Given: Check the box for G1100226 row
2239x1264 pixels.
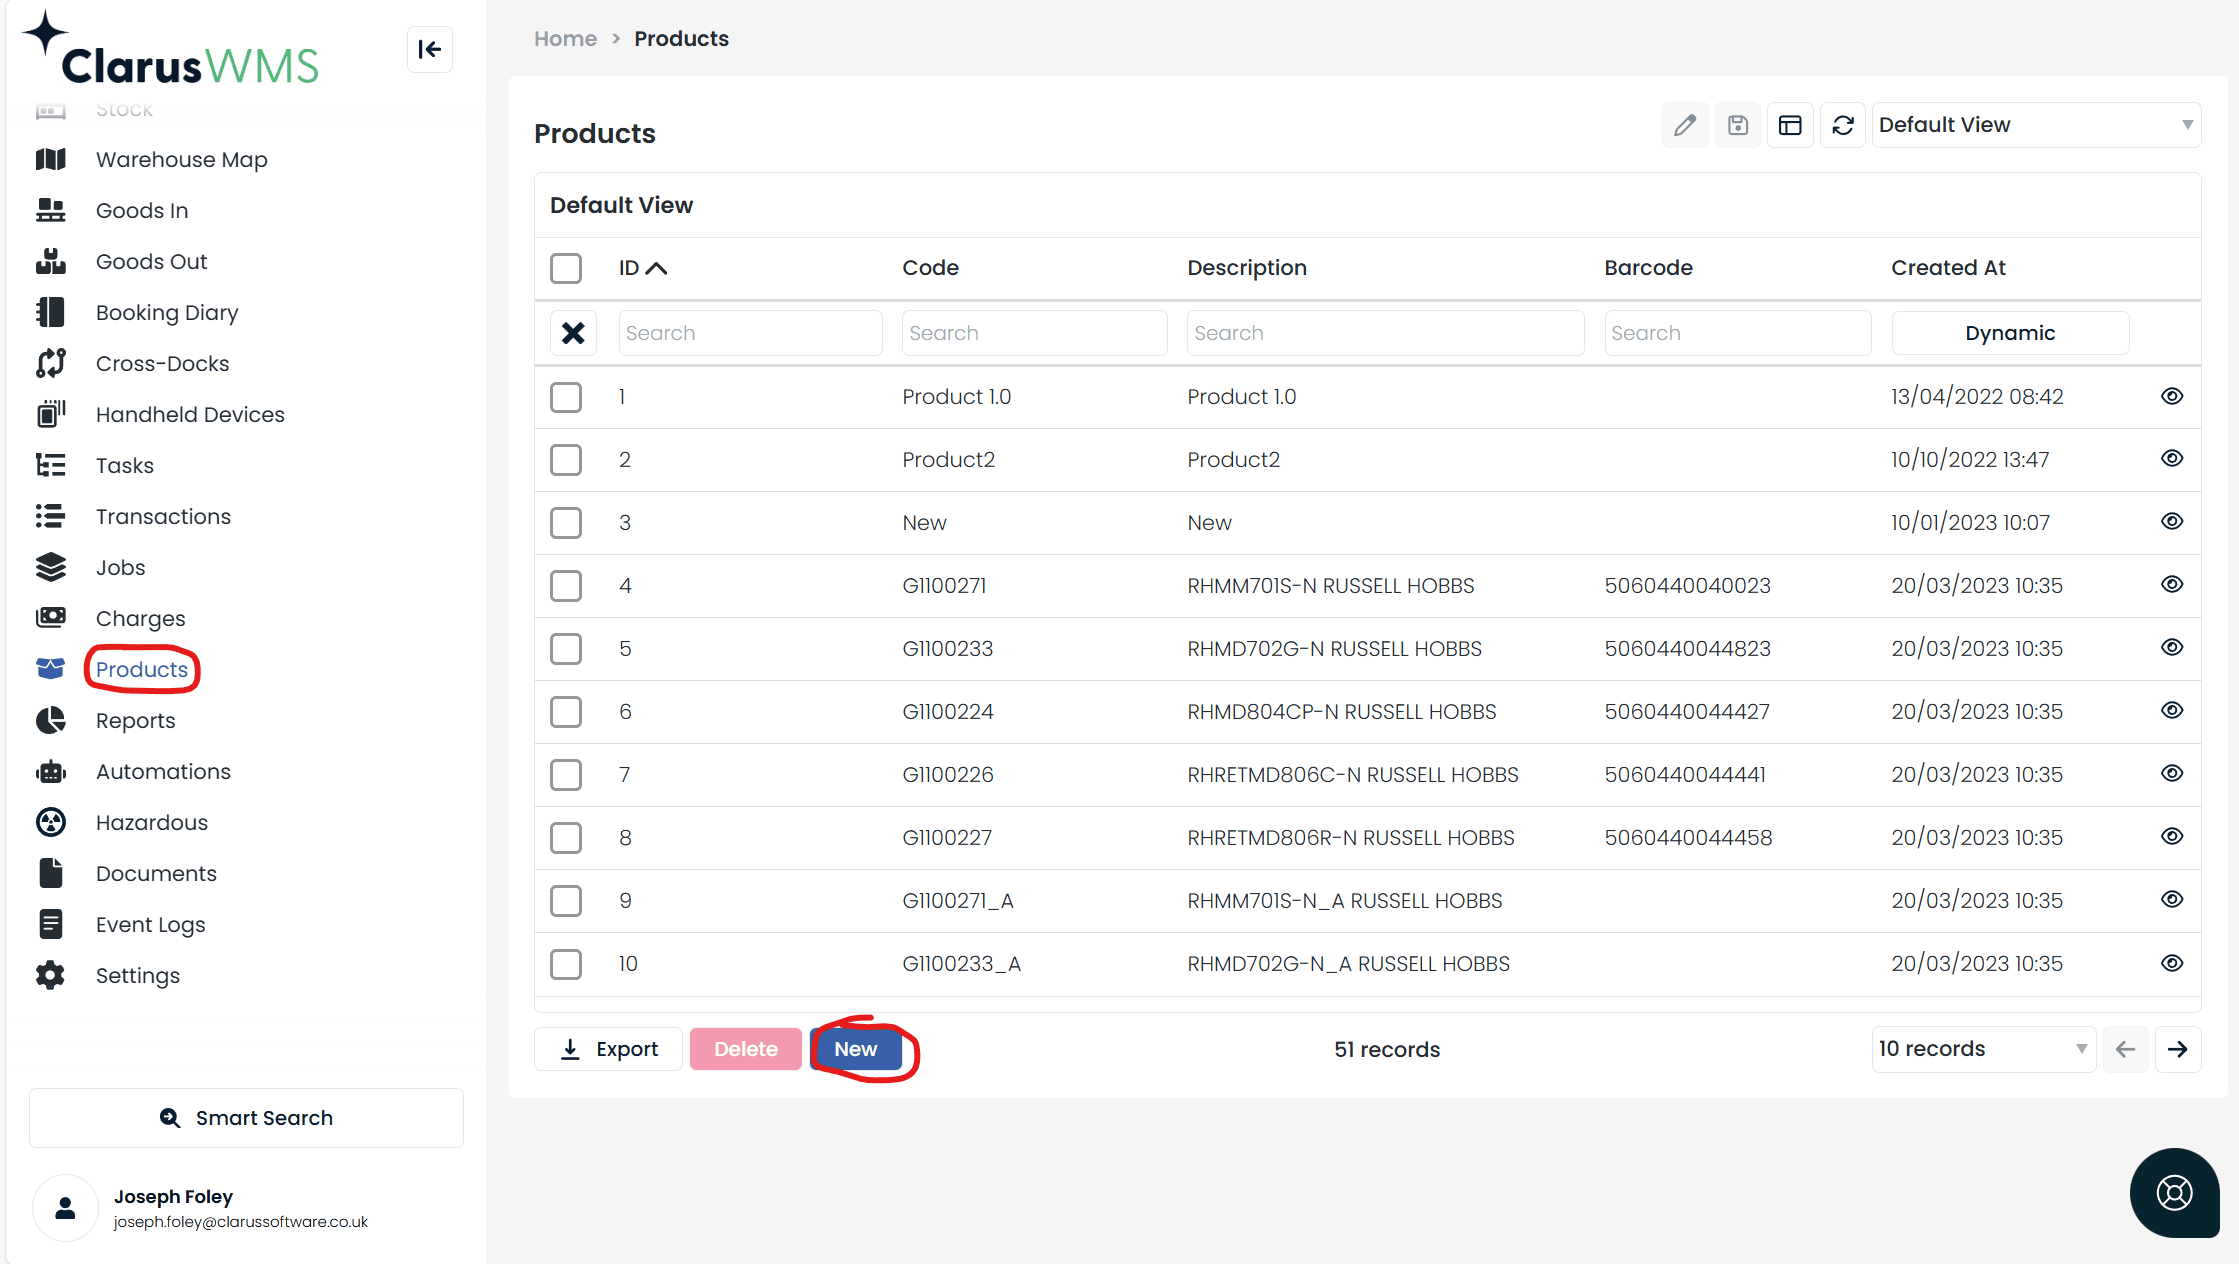Looking at the screenshot, I should (566, 775).
